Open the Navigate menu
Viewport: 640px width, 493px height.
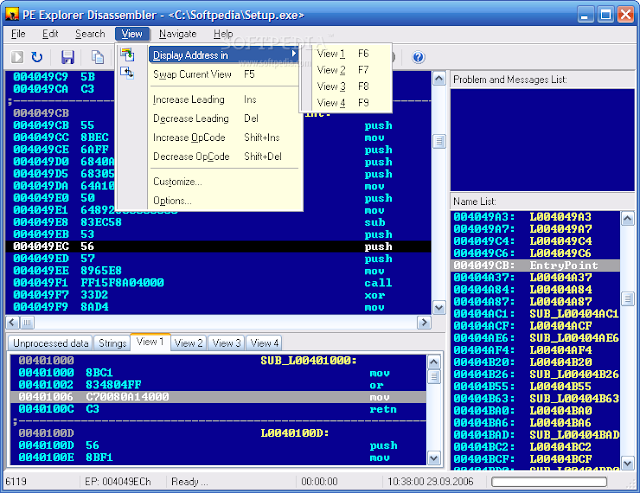[x=178, y=34]
